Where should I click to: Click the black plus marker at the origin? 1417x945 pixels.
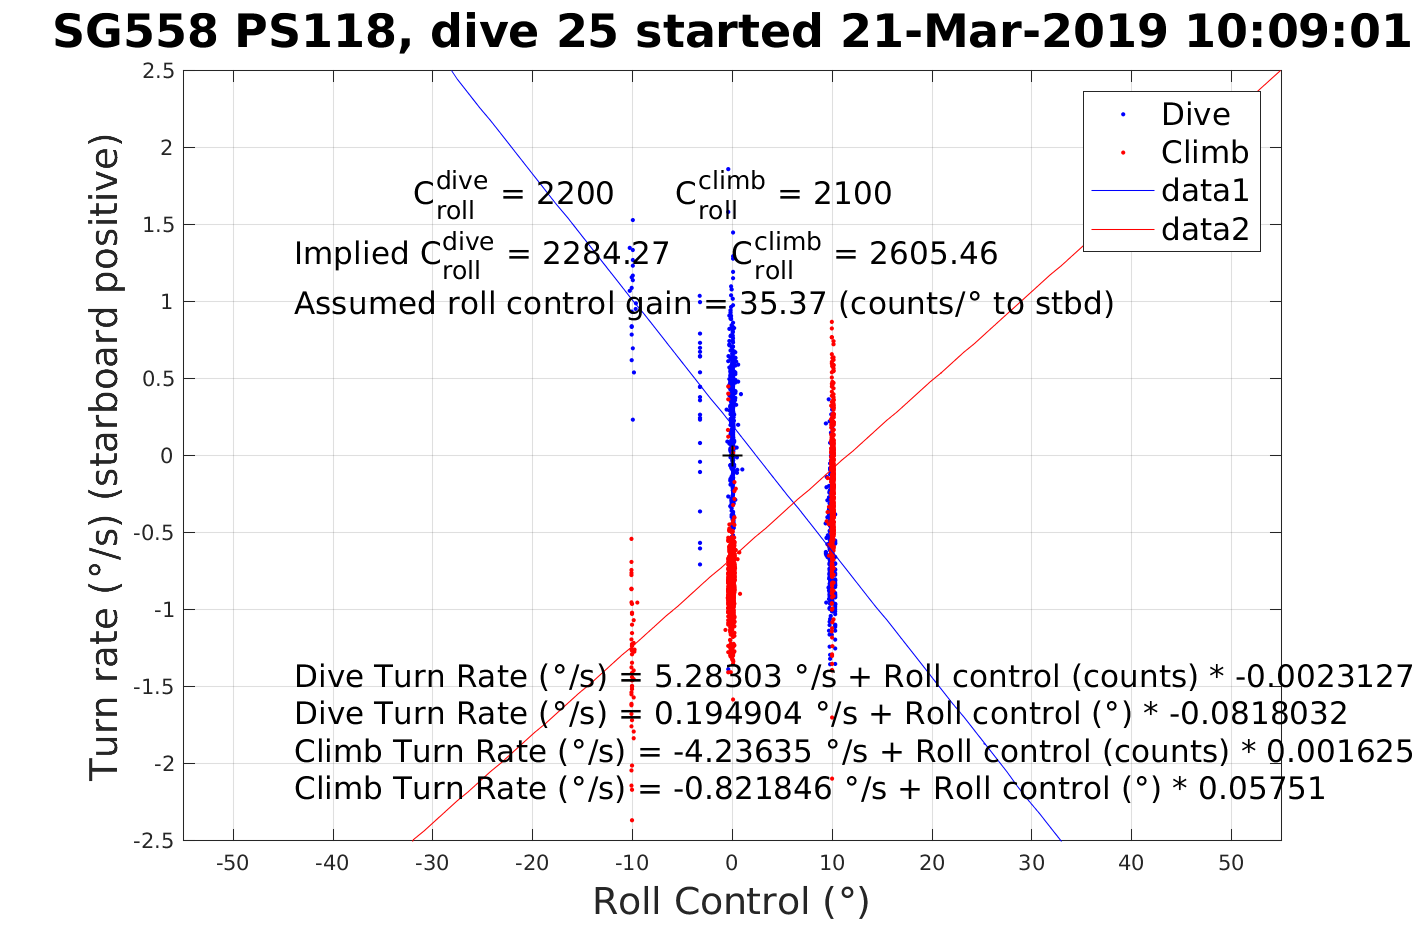[732, 456]
